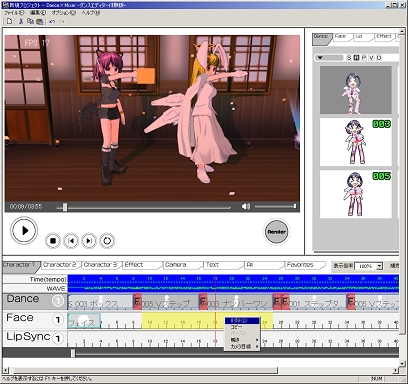Adjust the preview volume slider

click(275, 207)
